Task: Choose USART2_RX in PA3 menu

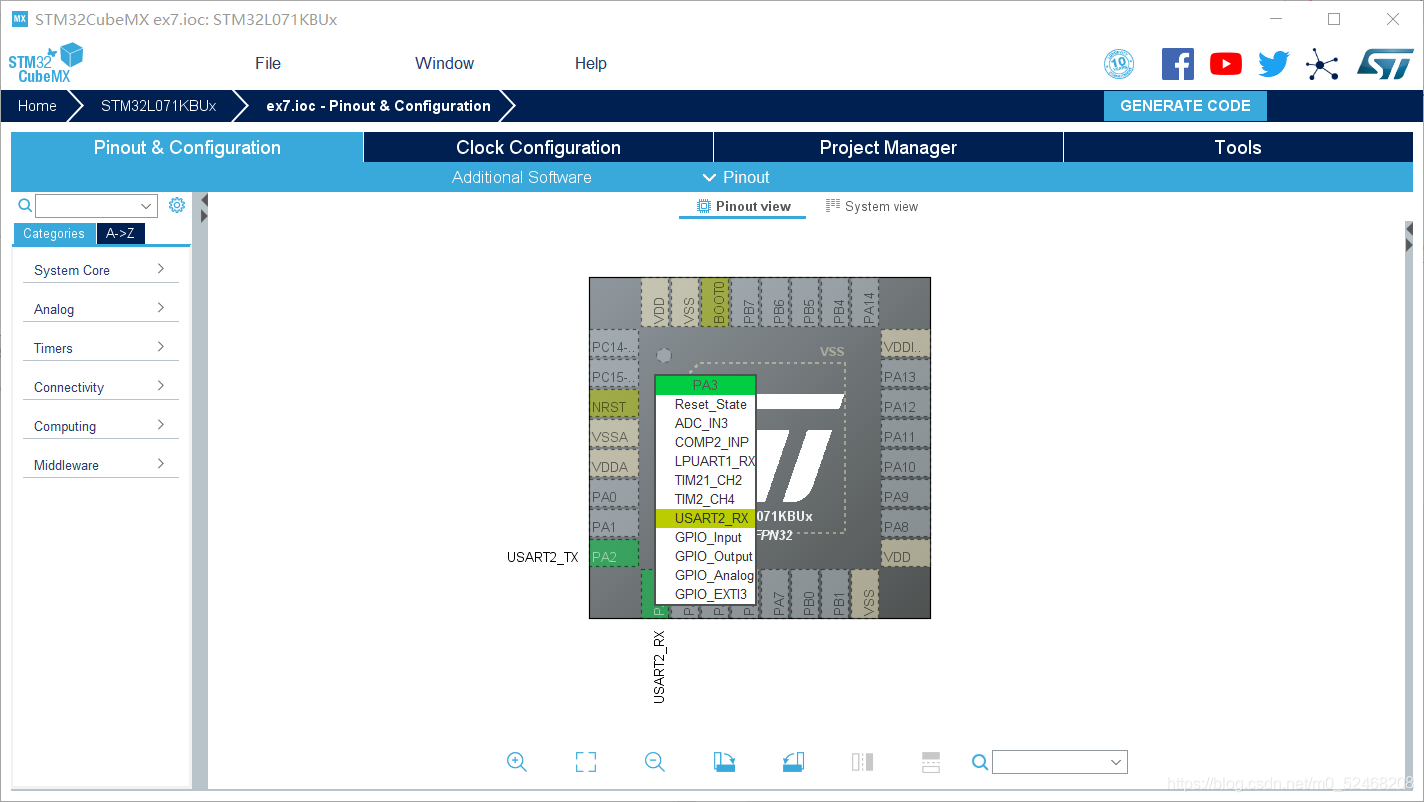Action: [x=705, y=518]
